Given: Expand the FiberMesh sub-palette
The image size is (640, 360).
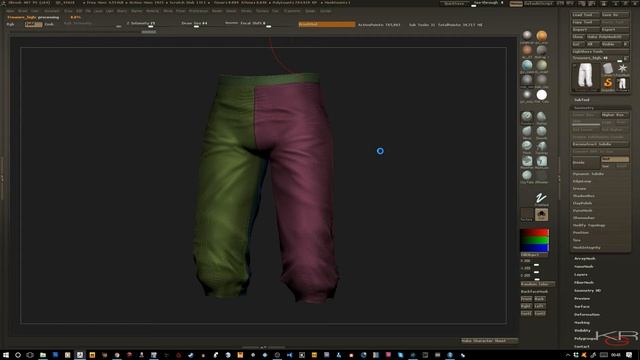Looking at the screenshot, I should click(584, 282).
